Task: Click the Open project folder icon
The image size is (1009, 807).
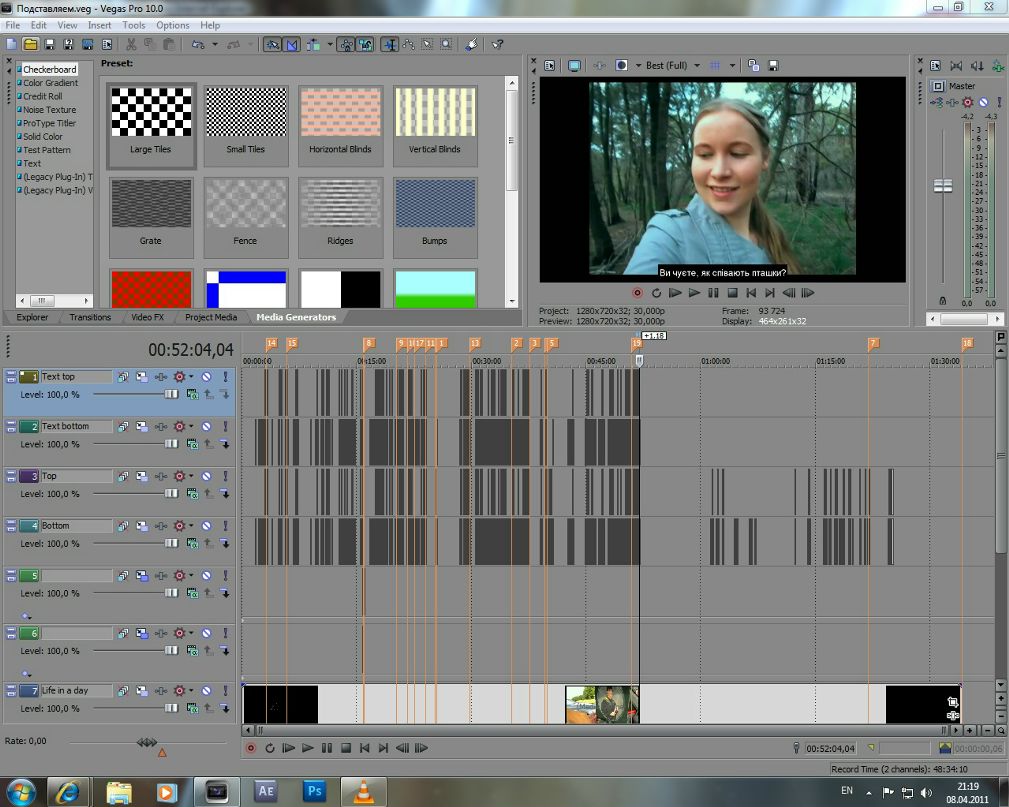Action: click(x=30, y=44)
